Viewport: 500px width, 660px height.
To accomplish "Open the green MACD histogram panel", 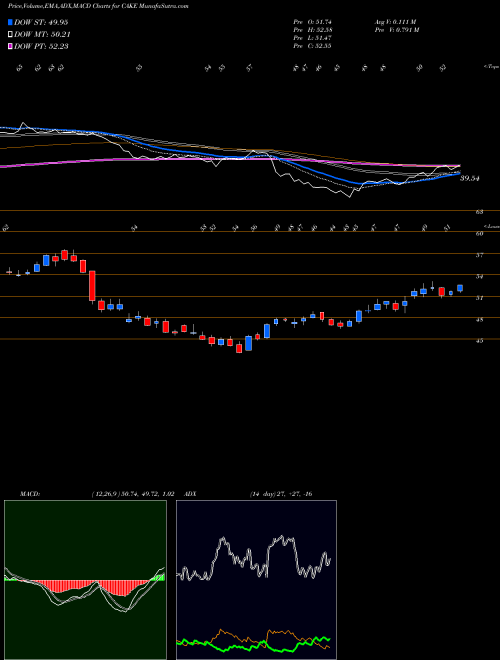I will [x=85, y=580].
